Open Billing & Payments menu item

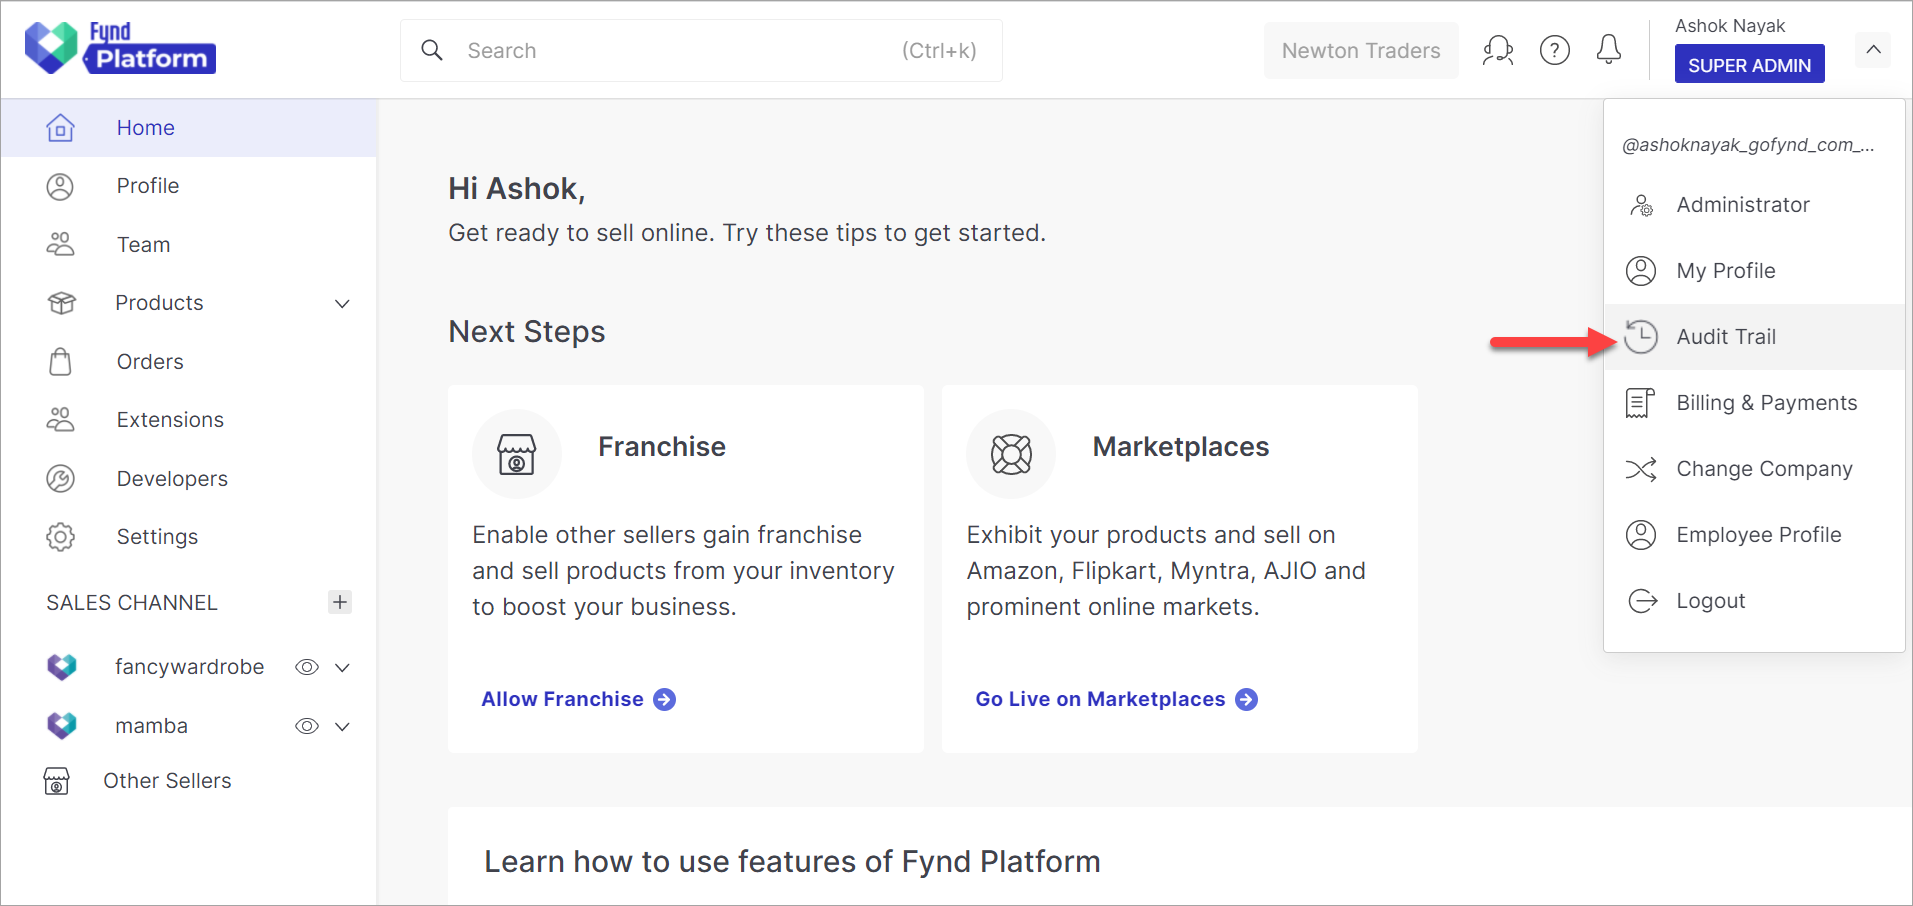[1754, 403]
